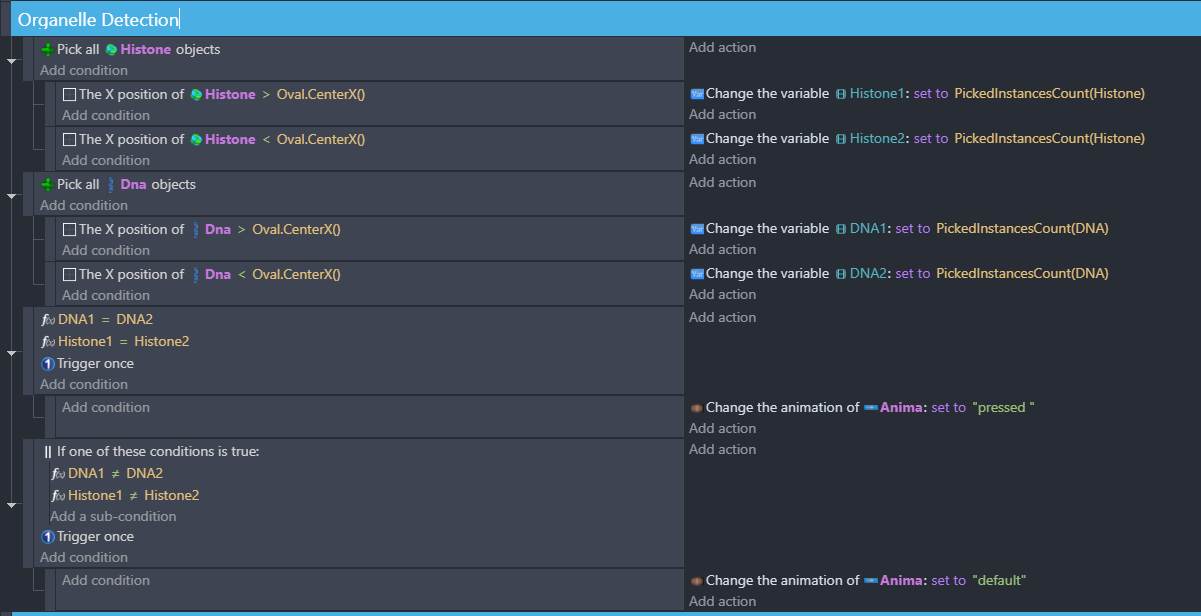
Task: Add an action next to the "If one of these conditions" block
Action: pos(722,449)
